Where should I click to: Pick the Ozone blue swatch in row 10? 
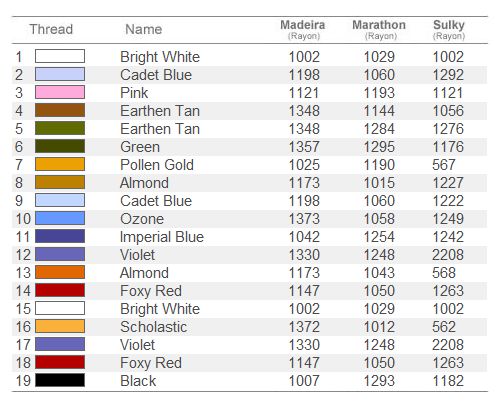click(60, 218)
